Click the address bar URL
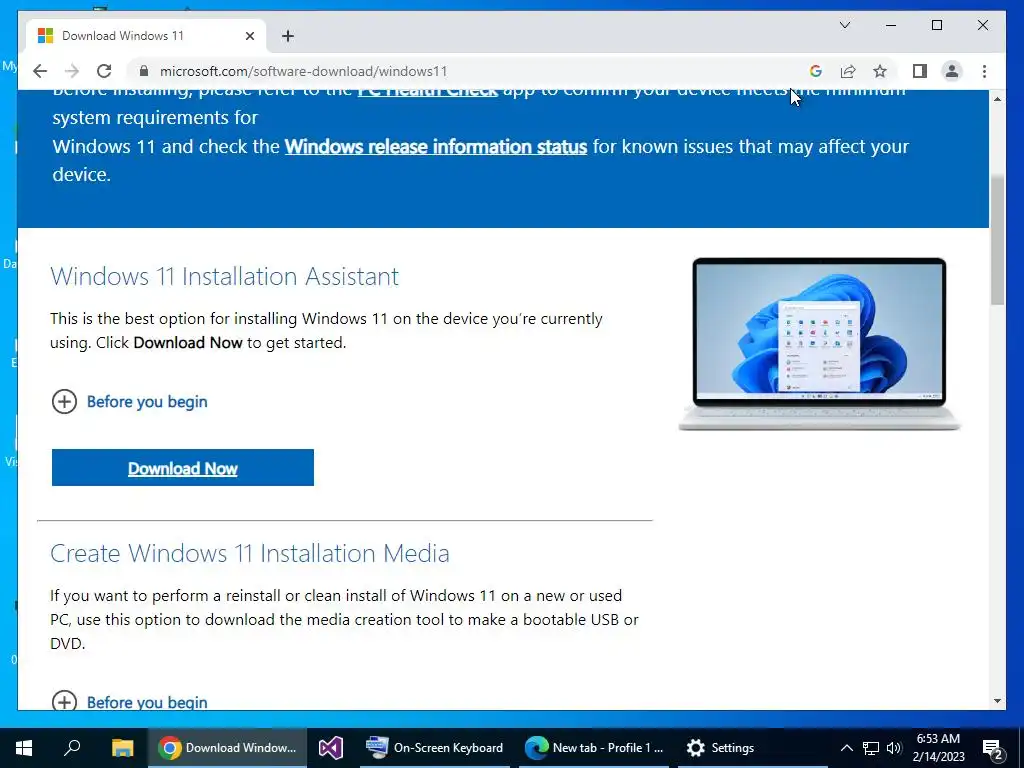Image resolution: width=1024 pixels, height=768 pixels. 304,71
